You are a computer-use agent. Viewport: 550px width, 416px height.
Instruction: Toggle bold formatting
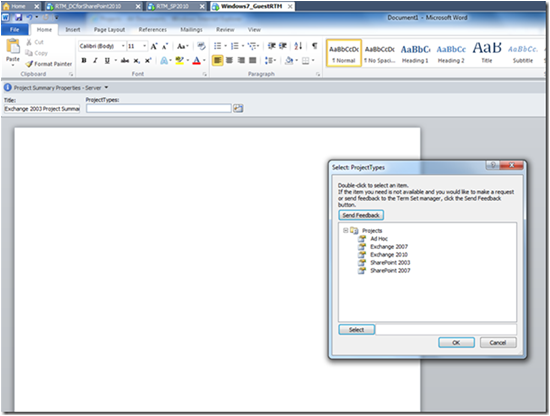(84, 60)
